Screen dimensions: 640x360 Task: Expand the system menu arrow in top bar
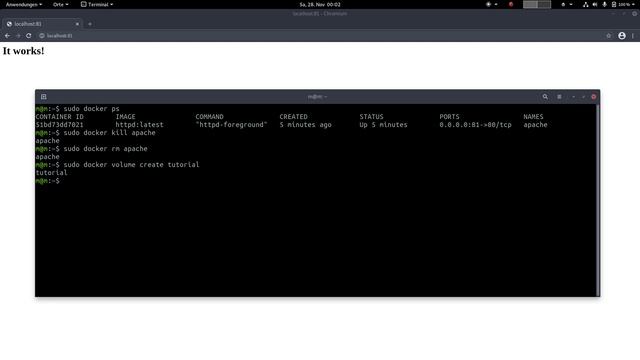(633, 4)
